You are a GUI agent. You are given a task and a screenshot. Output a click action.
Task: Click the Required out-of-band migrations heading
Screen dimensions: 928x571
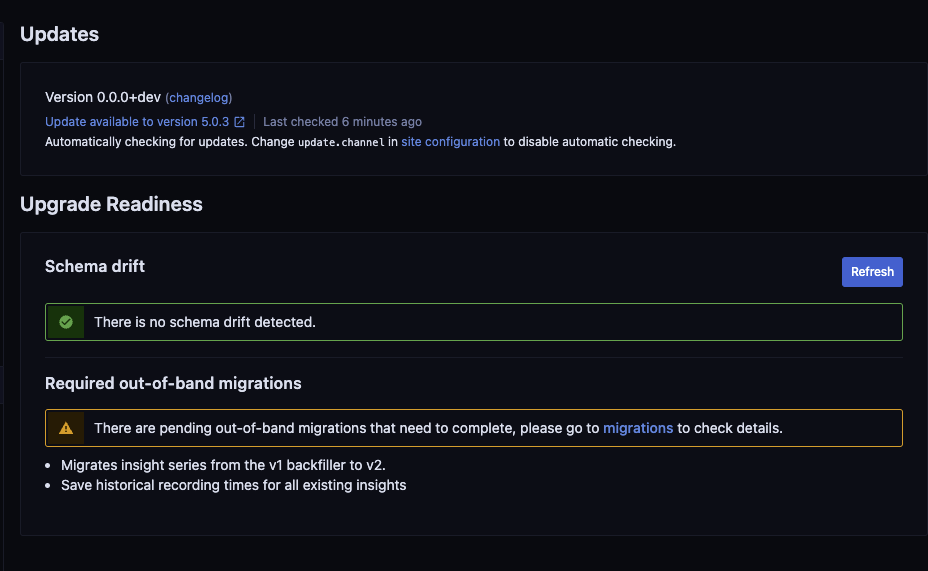click(x=173, y=383)
